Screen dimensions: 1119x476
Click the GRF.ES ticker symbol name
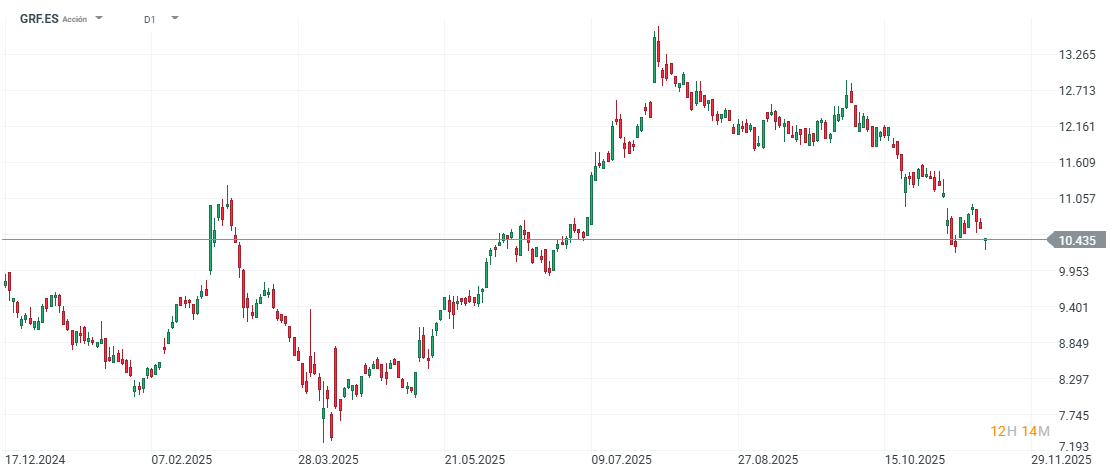point(39,18)
